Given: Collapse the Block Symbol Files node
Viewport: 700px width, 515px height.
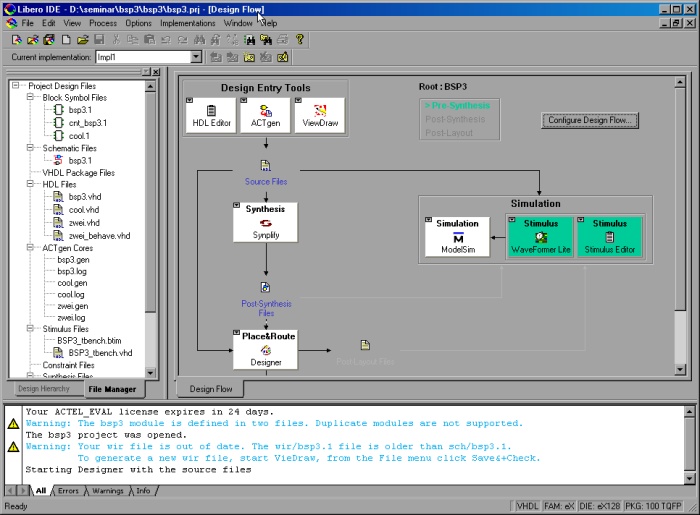Looking at the screenshot, I should coord(30,97).
